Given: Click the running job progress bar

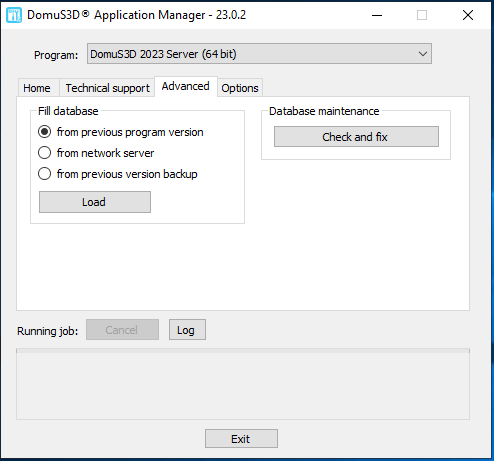Looking at the screenshot, I should (243, 351).
